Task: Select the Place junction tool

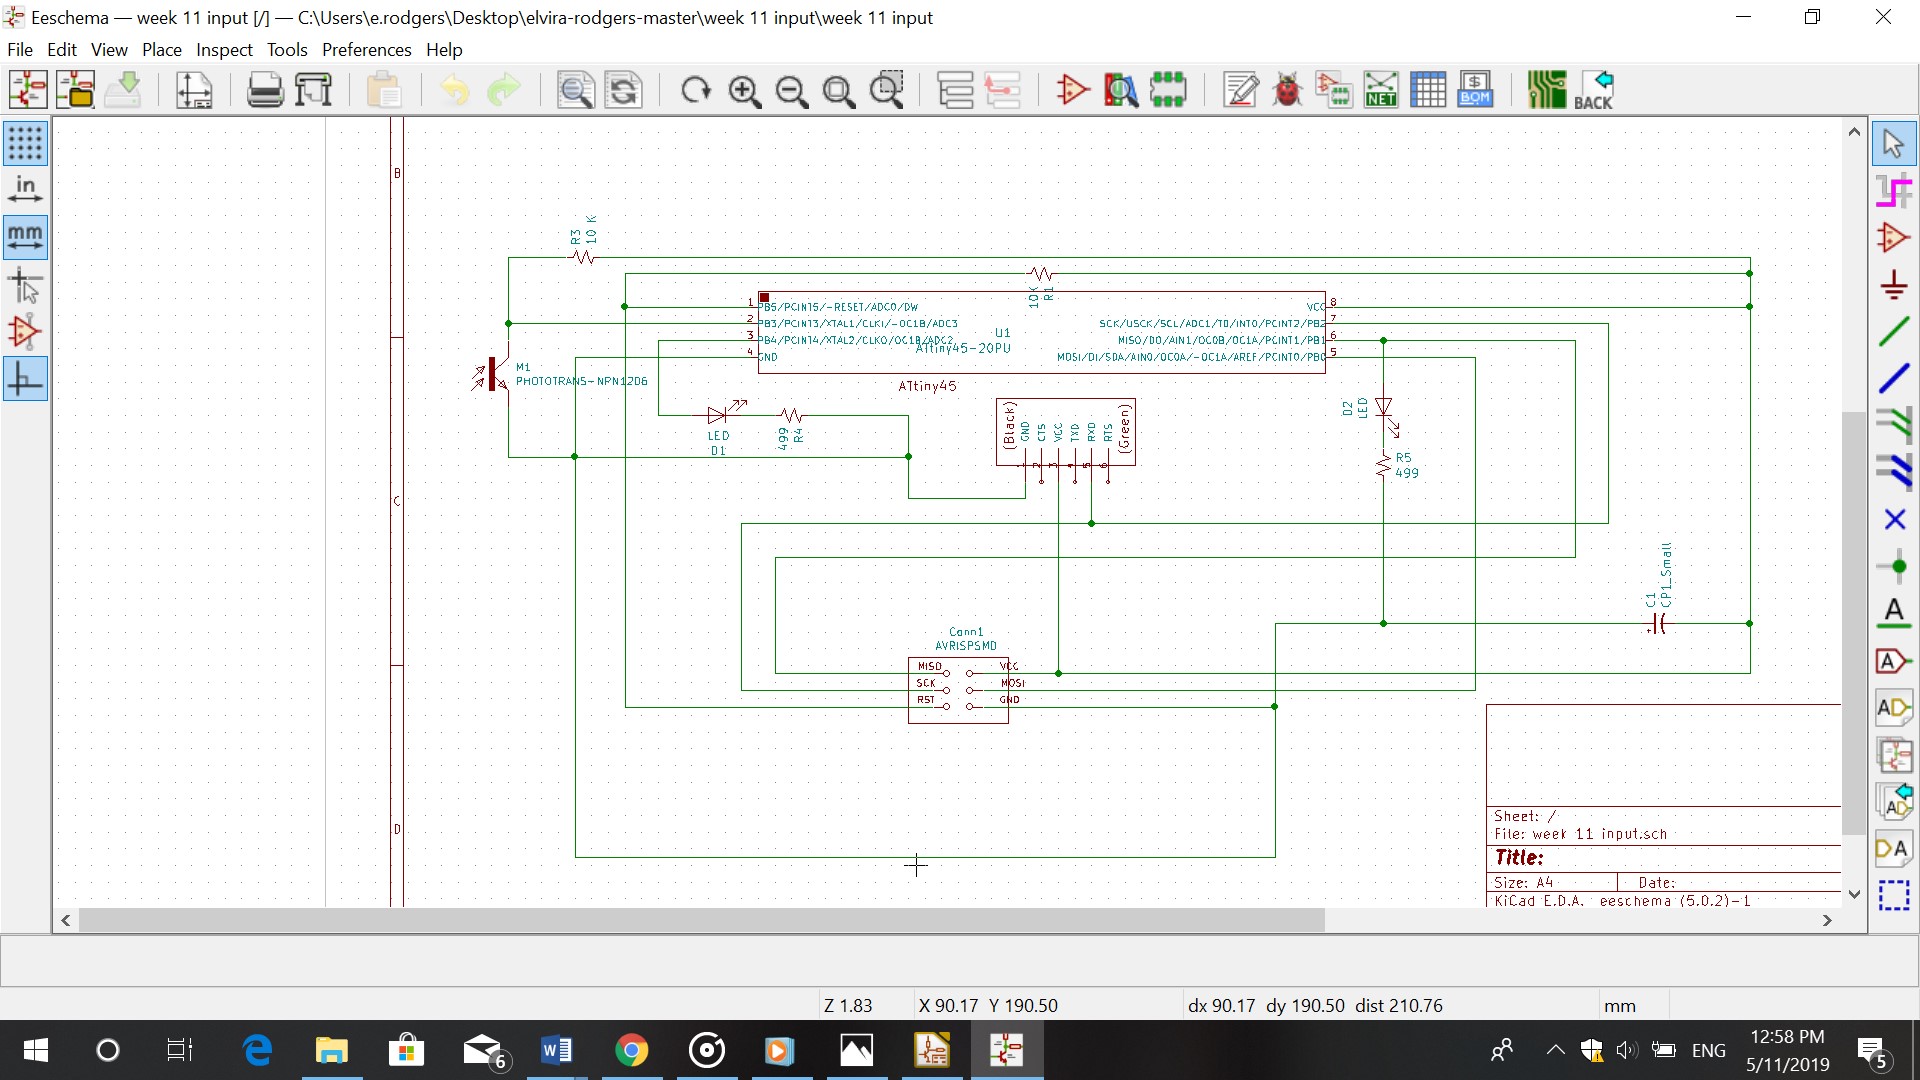Action: click(x=1894, y=566)
